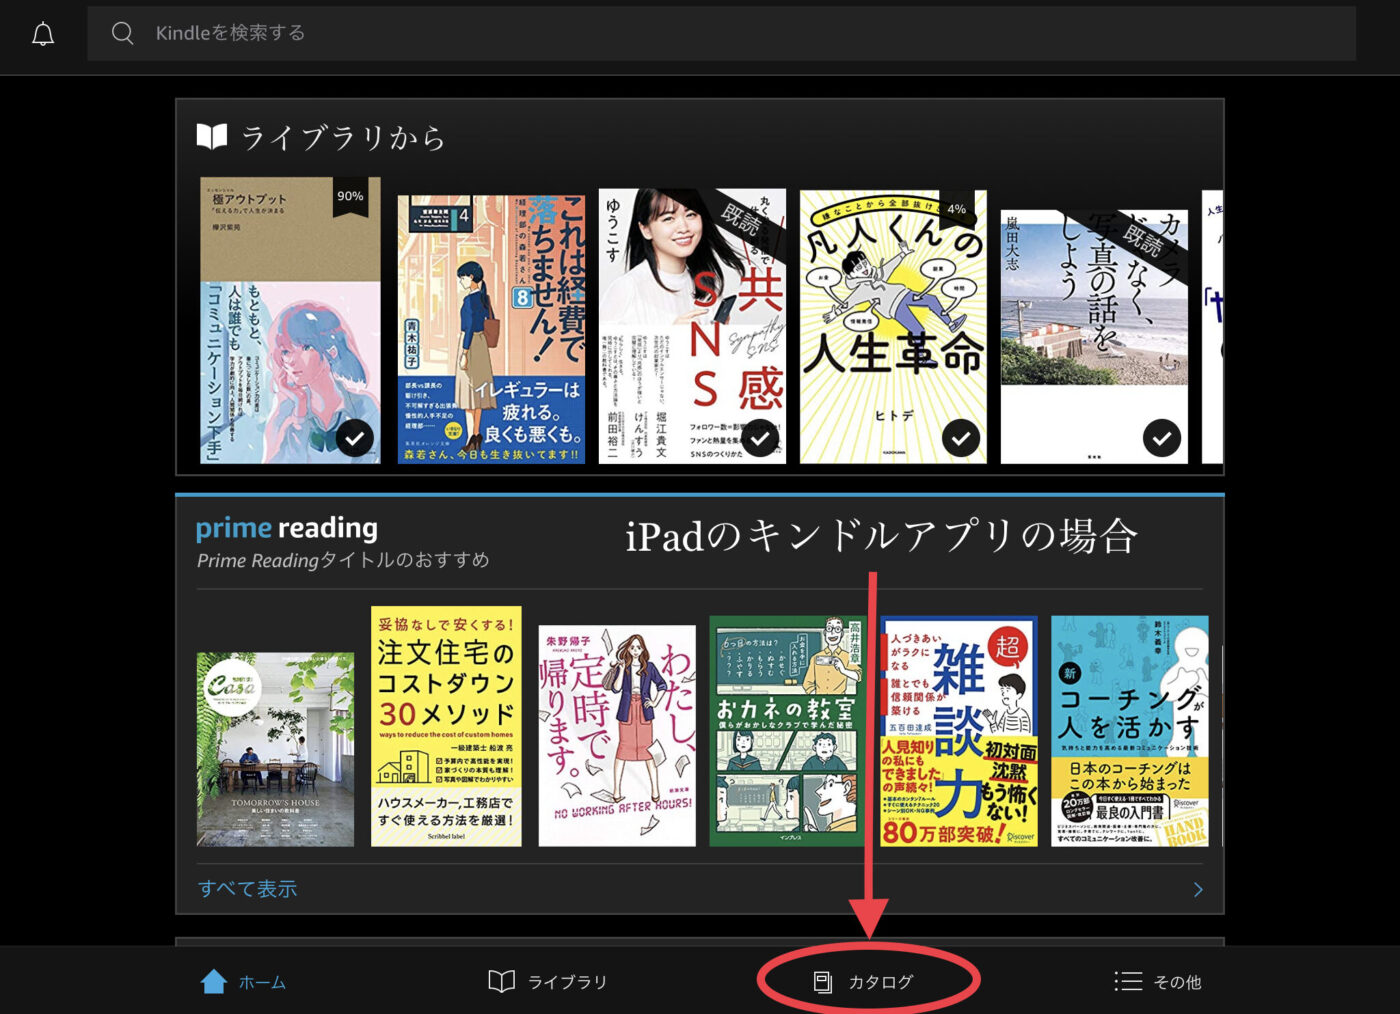Click the すべて表示 link
Viewport: 1400px width, 1014px height.
pos(247,889)
